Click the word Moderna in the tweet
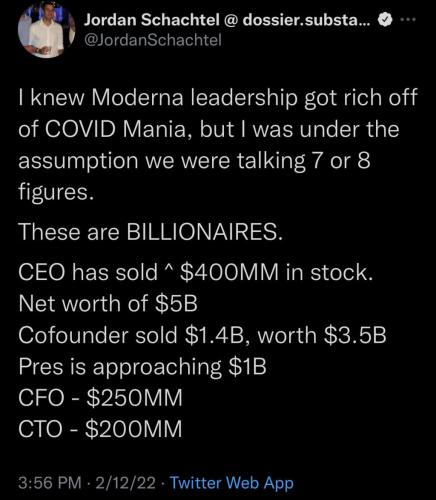This screenshot has width=436, height=500. tap(137, 97)
